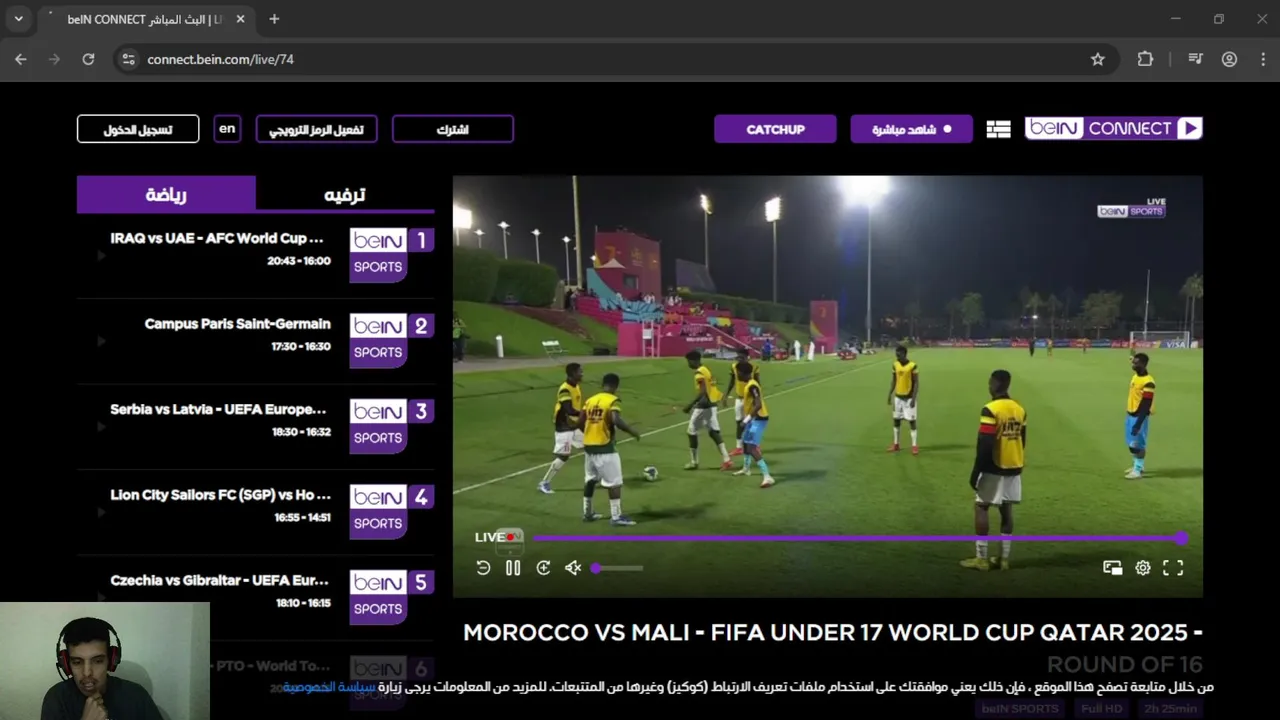Open the tab search dropdown arrow

click(x=18, y=19)
